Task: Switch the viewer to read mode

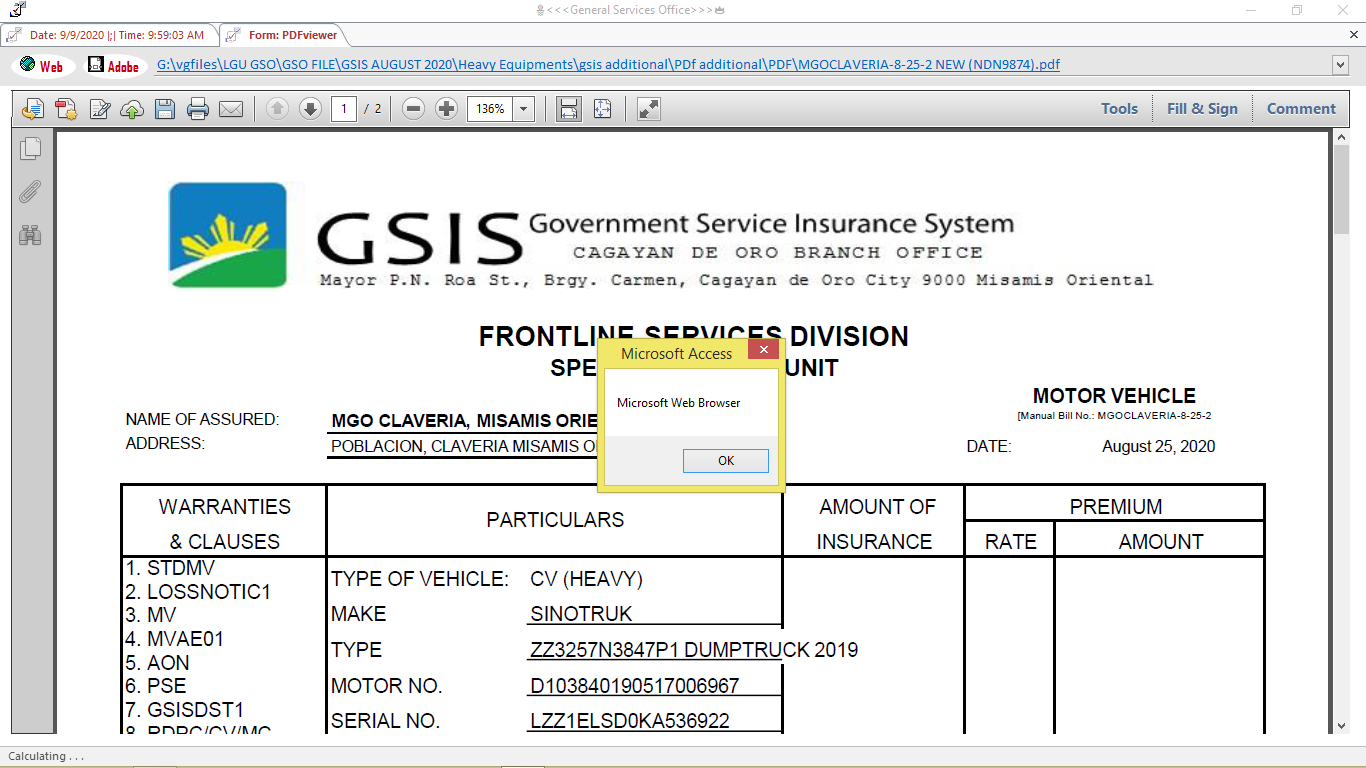Action: (x=649, y=109)
